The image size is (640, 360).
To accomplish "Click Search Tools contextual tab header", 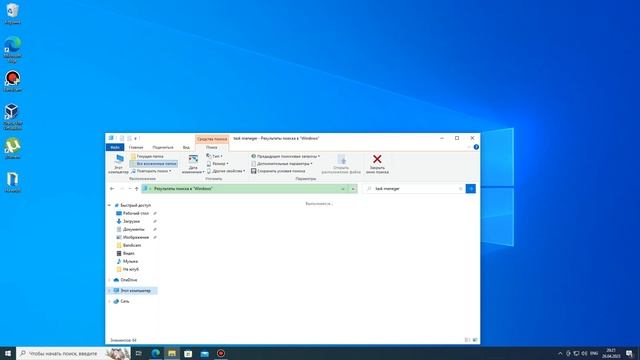I will pyautogui.click(x=212, y=139).
